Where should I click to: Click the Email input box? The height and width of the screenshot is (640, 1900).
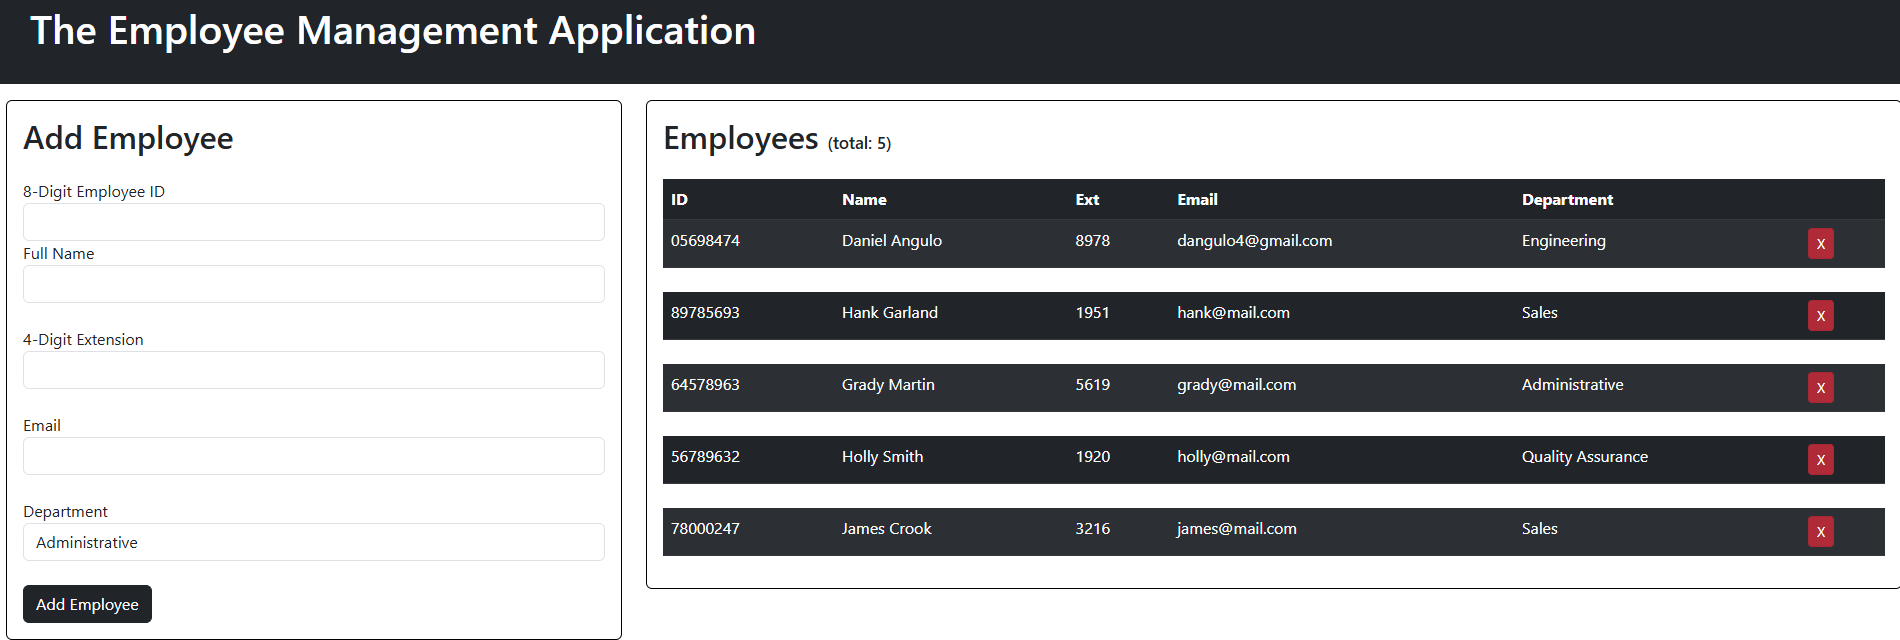[313, 456]
